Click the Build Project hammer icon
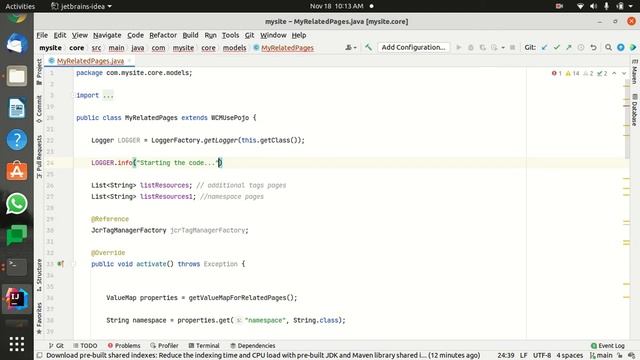Viewport: 640px width, 360px height. click(x=368, y=47)
